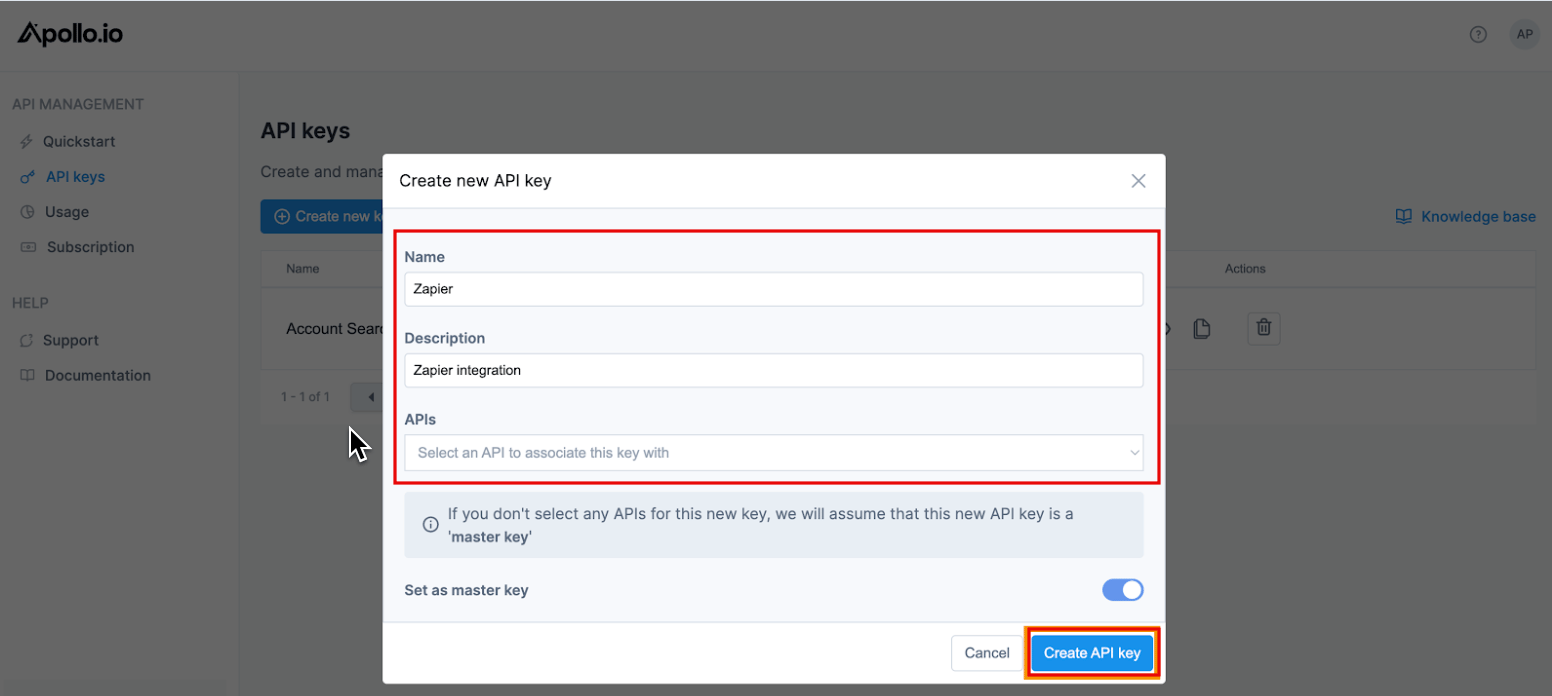Click the Usage pie chart icon
Image resolution: width=1552 pixels, height=696 pixels.
[27, 212]
